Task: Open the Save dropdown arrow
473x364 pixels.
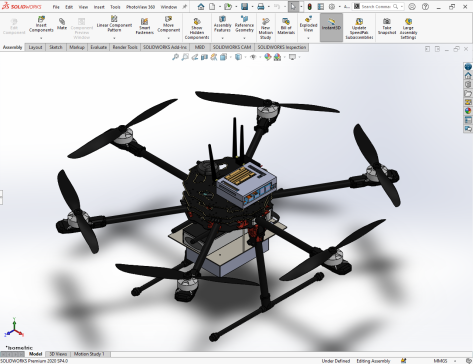Action: pos(252,7)
